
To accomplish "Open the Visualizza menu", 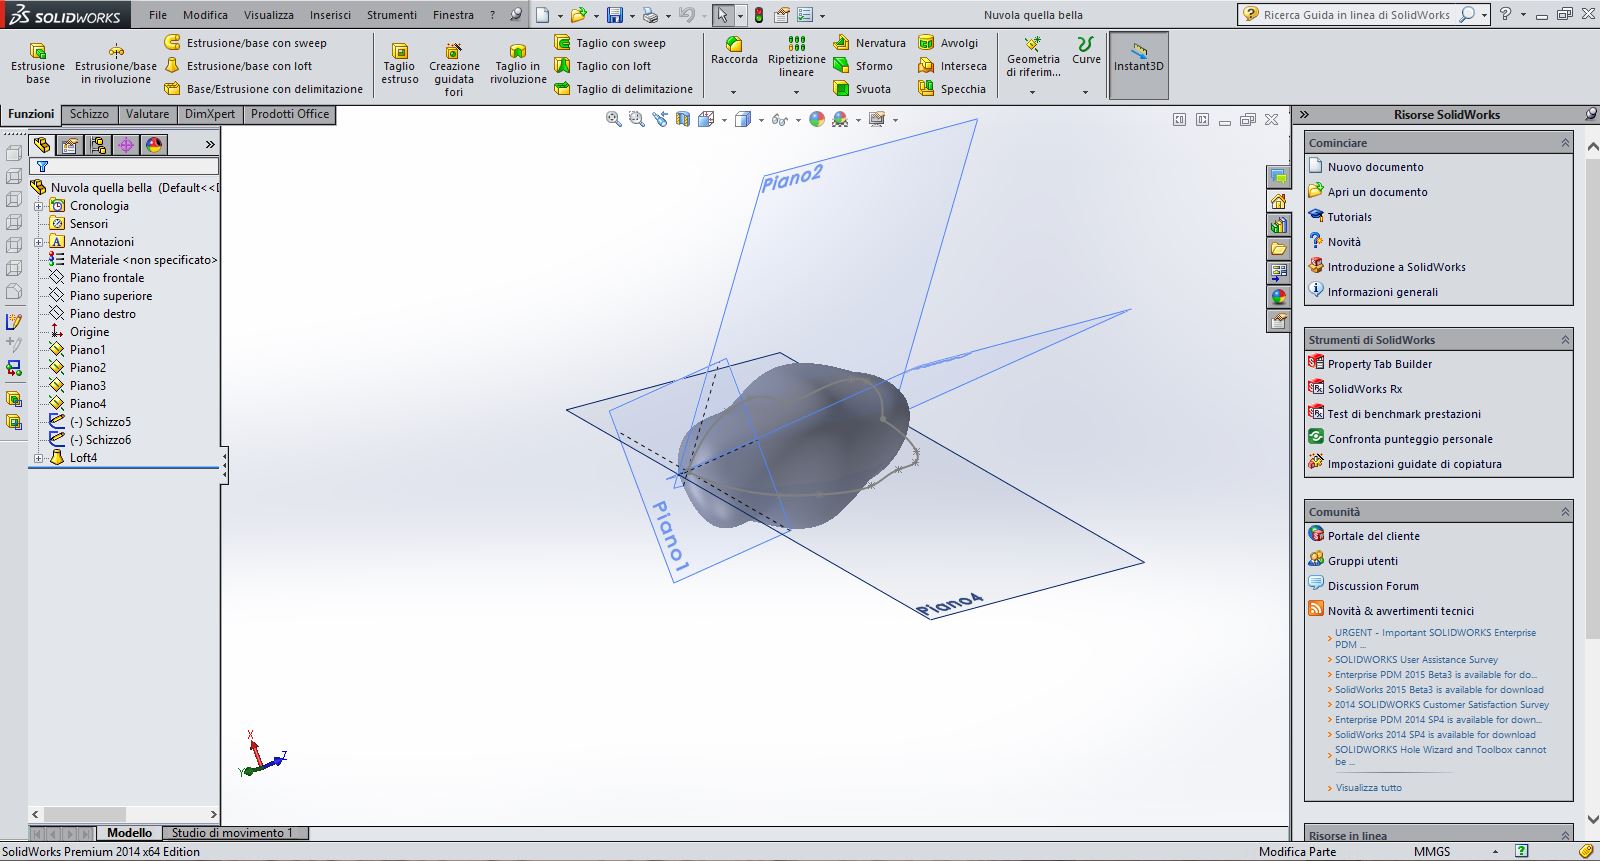I will pos(269,15).
